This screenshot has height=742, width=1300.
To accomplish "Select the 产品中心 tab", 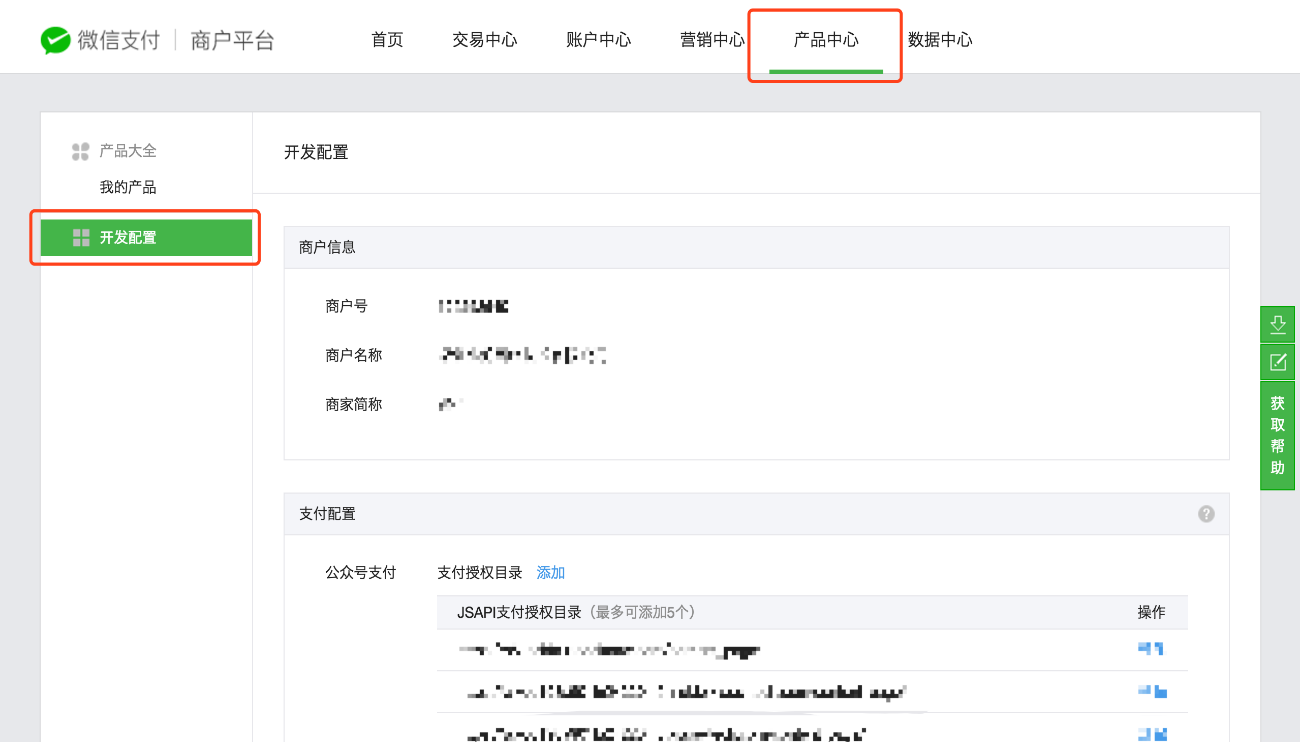I will point(826,40).
